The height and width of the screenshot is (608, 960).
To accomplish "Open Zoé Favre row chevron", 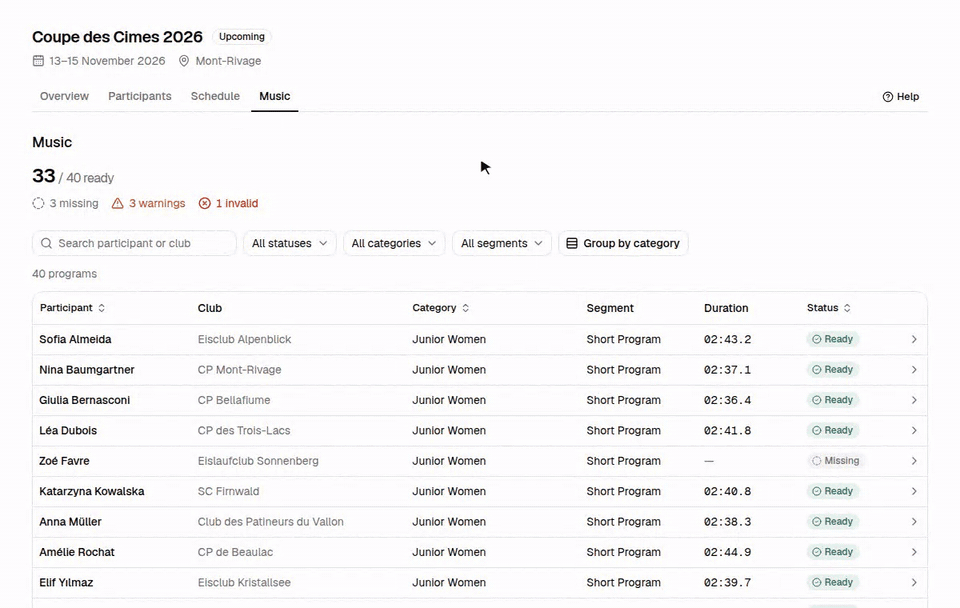I will coord(914,461).
